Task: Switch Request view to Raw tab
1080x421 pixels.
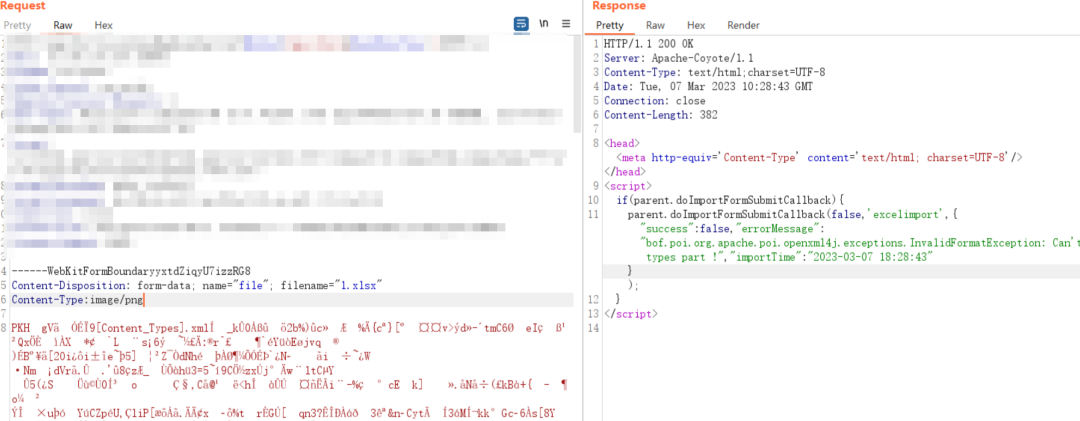Action: pyautogui.click(x=63, y=25)
